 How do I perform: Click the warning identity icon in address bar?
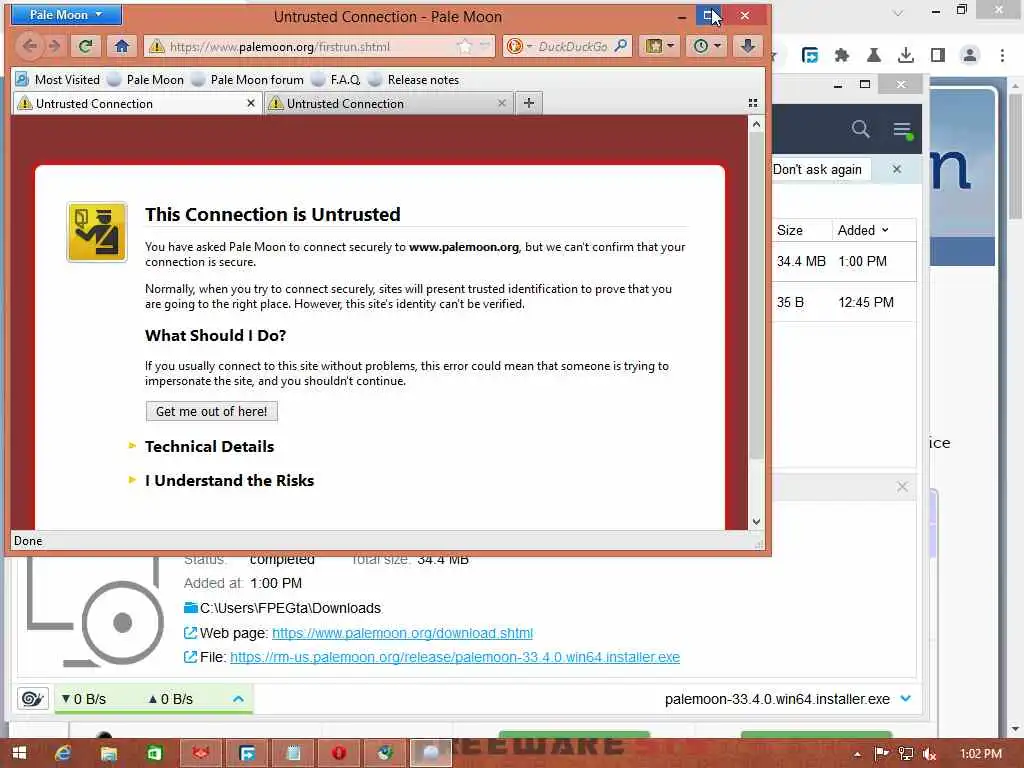click(x=156, y=46)
